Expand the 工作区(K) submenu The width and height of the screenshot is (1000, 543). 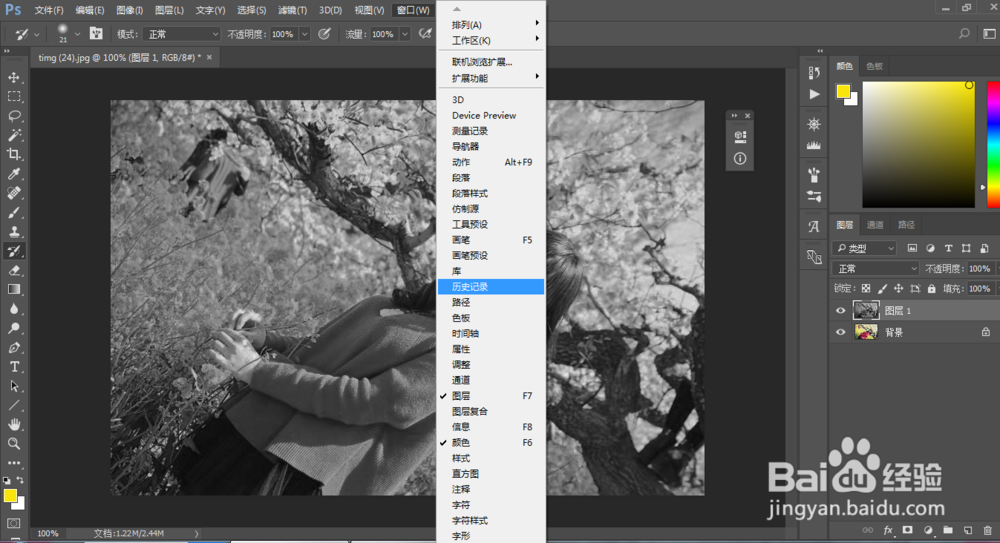(x=491, y=40)
